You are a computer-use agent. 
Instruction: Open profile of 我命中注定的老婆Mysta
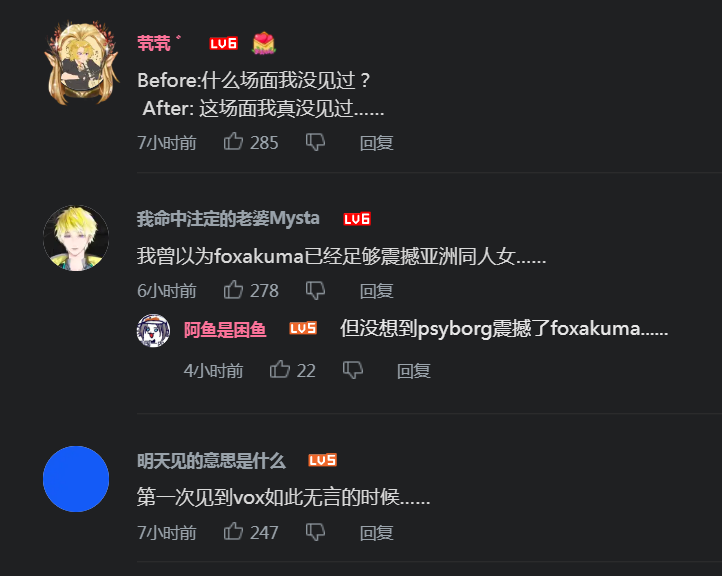(x=228, y=218)
